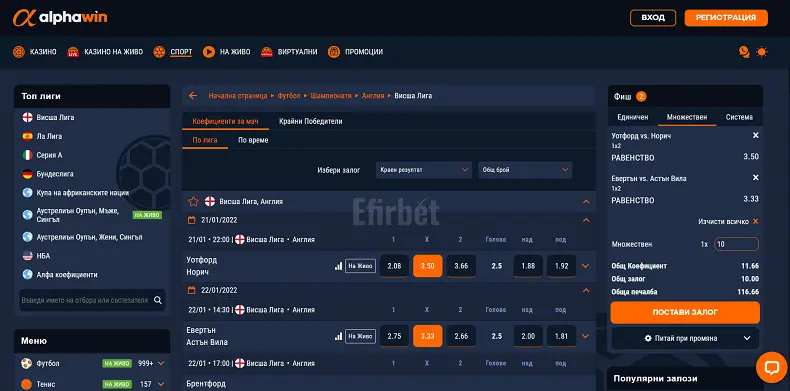Select По лига sub-tab
Screen dimensions: 790x391
(205, 140)
